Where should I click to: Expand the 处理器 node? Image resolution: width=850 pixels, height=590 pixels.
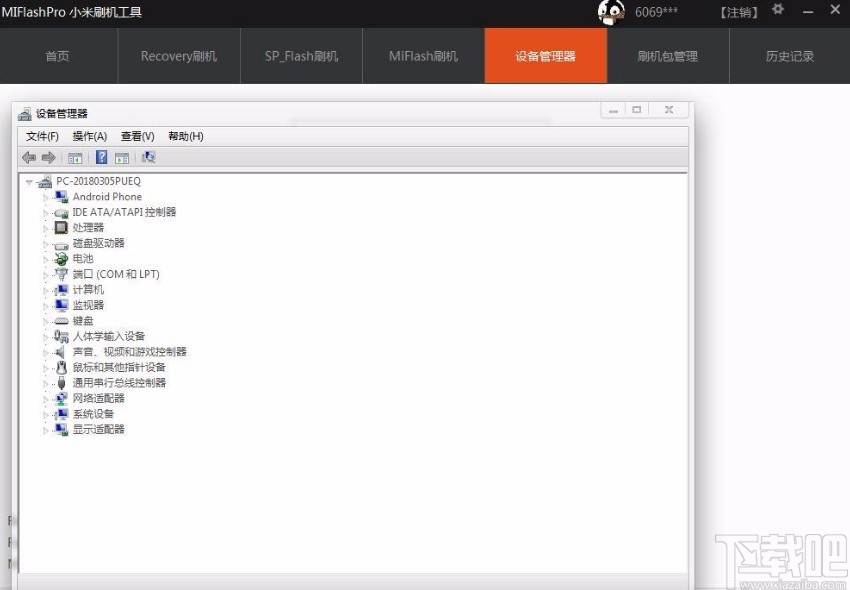click(x=46, y=228)
